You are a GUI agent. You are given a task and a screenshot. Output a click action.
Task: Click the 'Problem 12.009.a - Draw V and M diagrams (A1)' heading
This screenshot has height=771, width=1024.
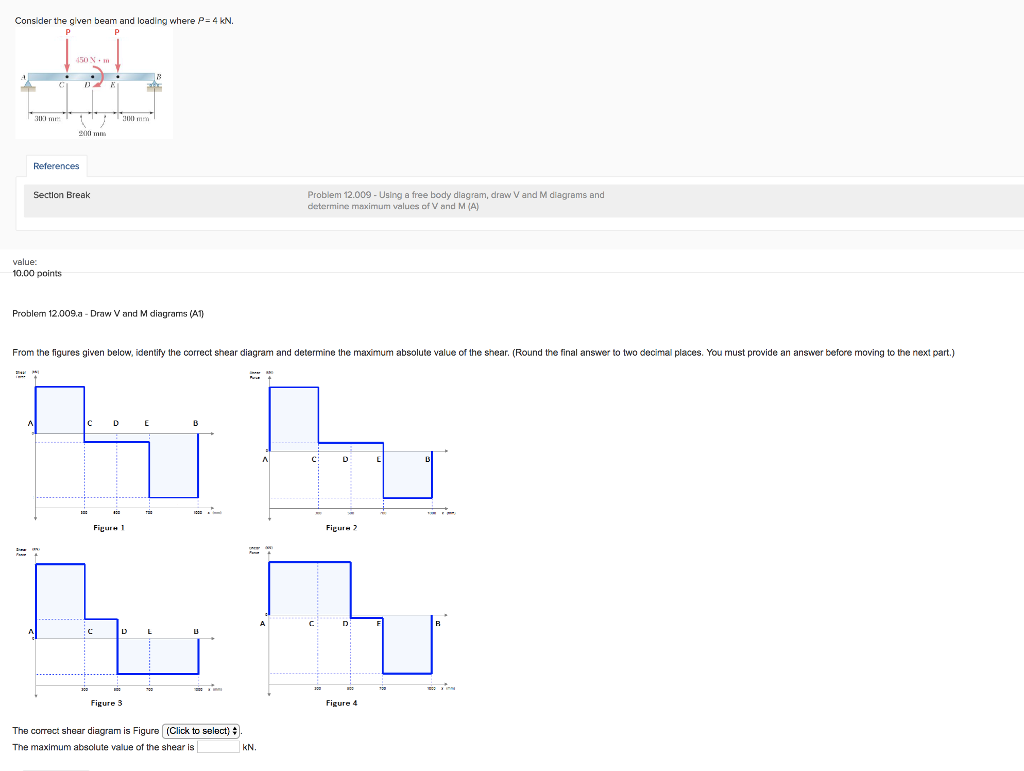click(x=108, y=313)
